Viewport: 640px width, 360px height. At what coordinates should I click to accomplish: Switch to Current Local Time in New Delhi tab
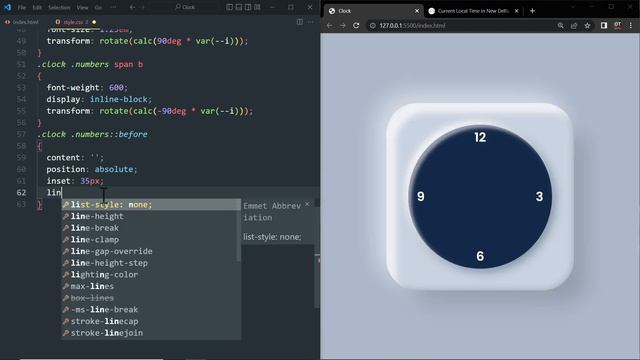pyautogui.click(x=473, y=11)
